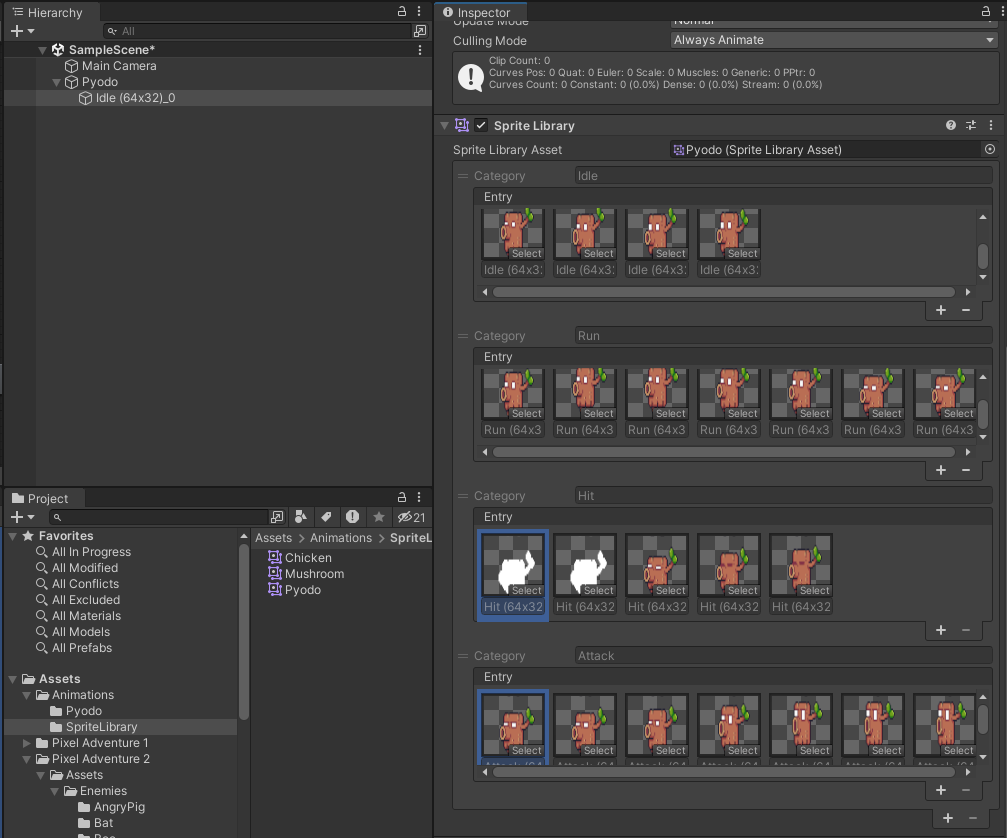
Task: Add an entry to the Run category
Action: 941,470
